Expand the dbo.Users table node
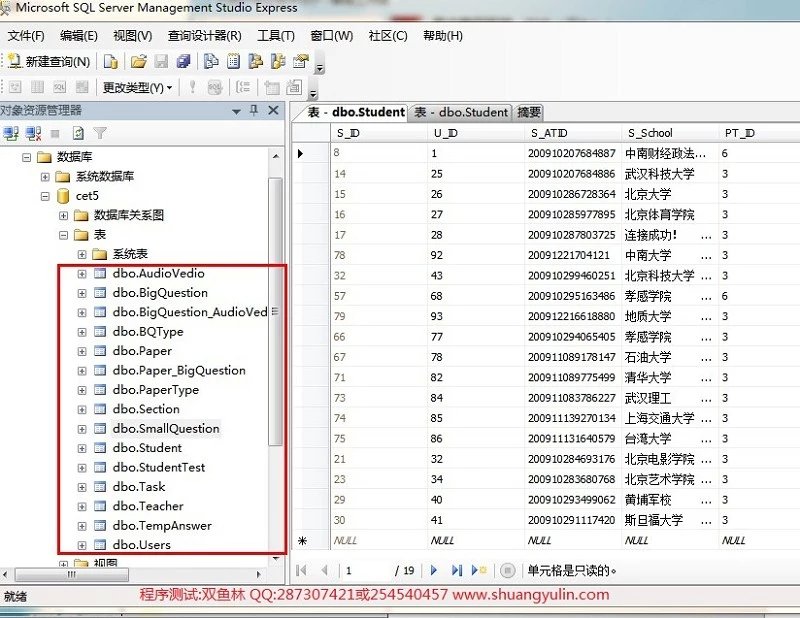Viewport: 800px width, 618px height. 82,545
